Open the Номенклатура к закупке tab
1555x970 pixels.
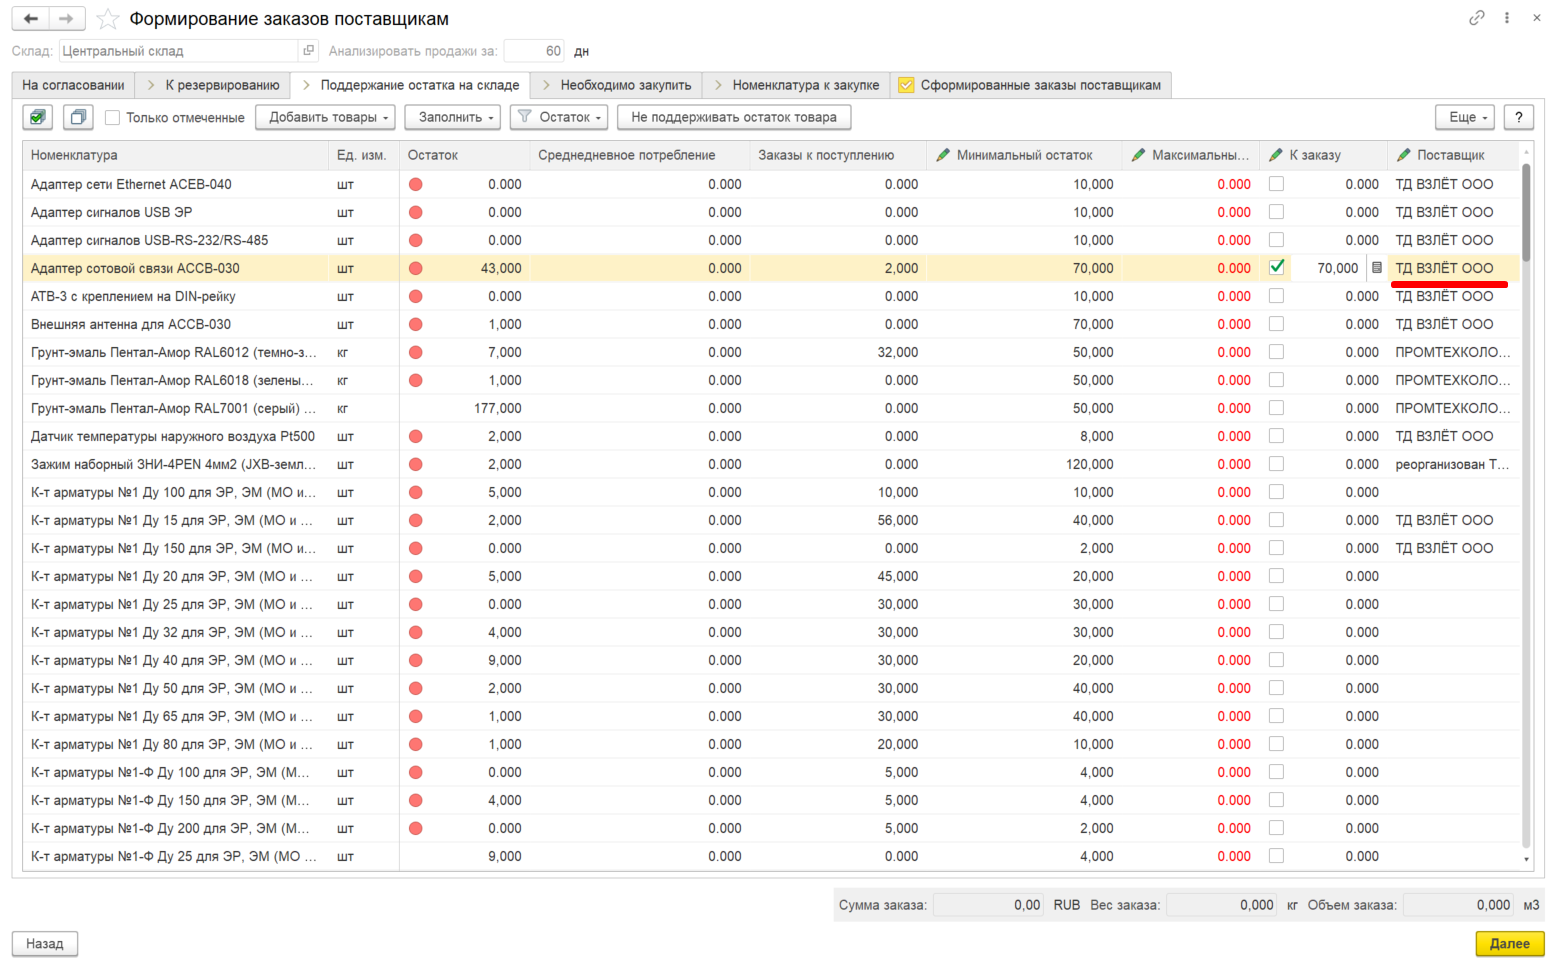pos(797,85)
